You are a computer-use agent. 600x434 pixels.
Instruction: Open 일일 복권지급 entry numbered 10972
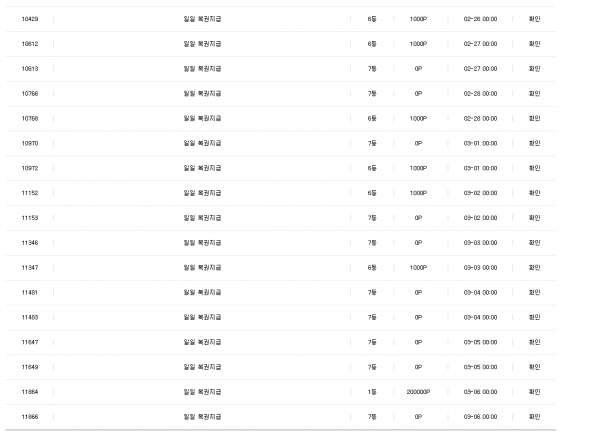(202, 168)
